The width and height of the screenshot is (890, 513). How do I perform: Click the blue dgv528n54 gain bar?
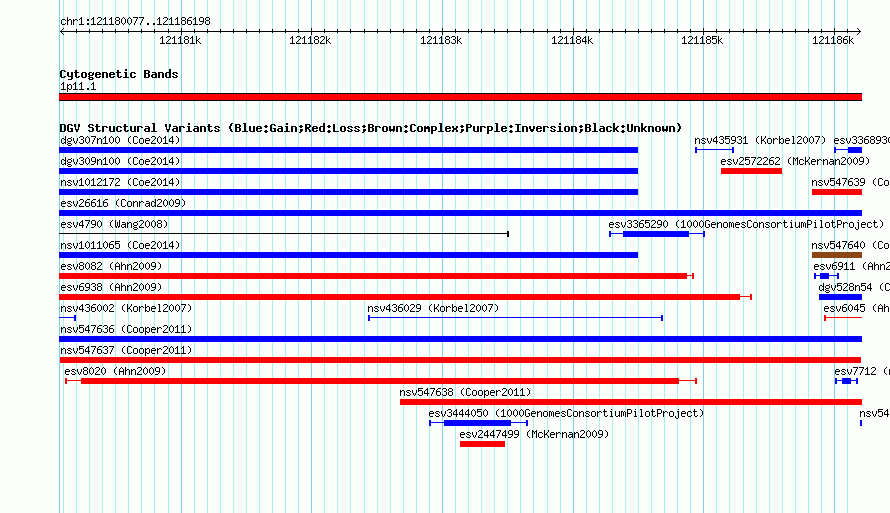pos(841,297)
